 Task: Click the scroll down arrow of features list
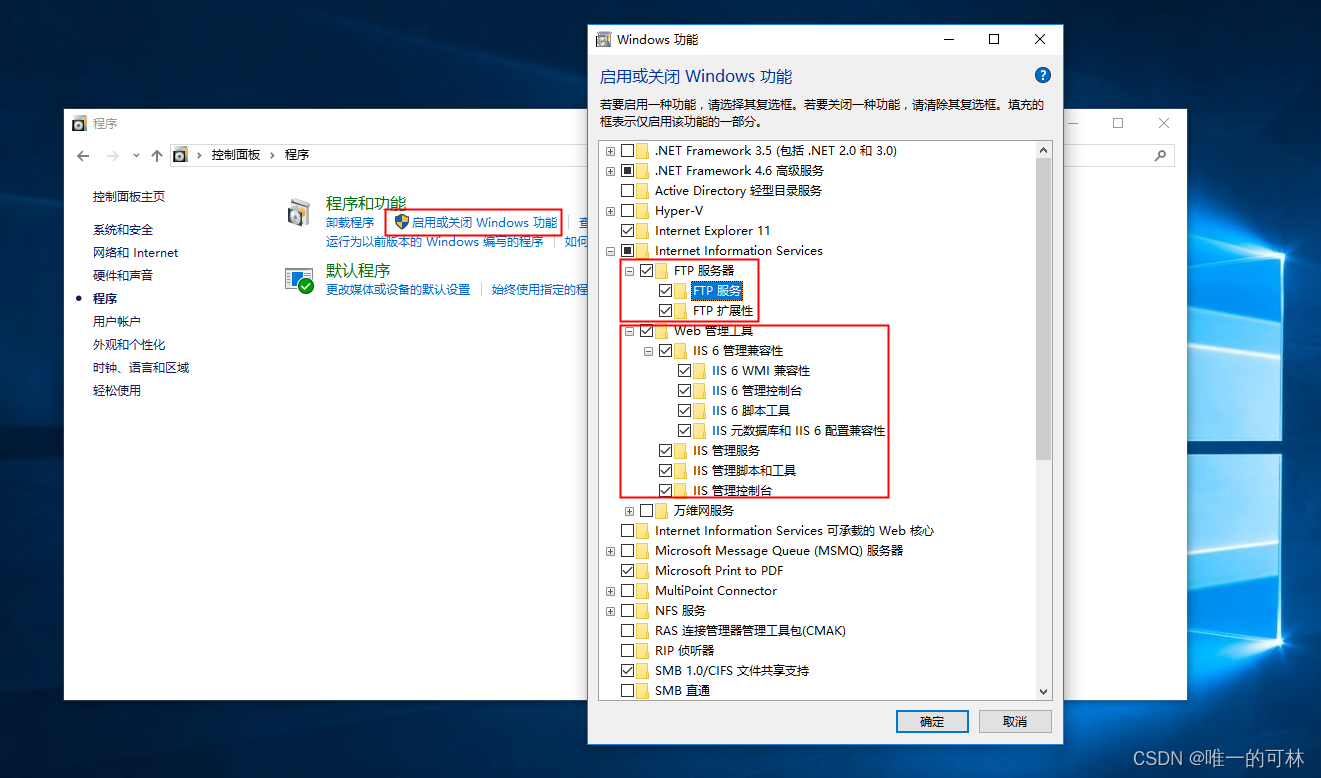pyautogui.click(x=1044, y=691)
